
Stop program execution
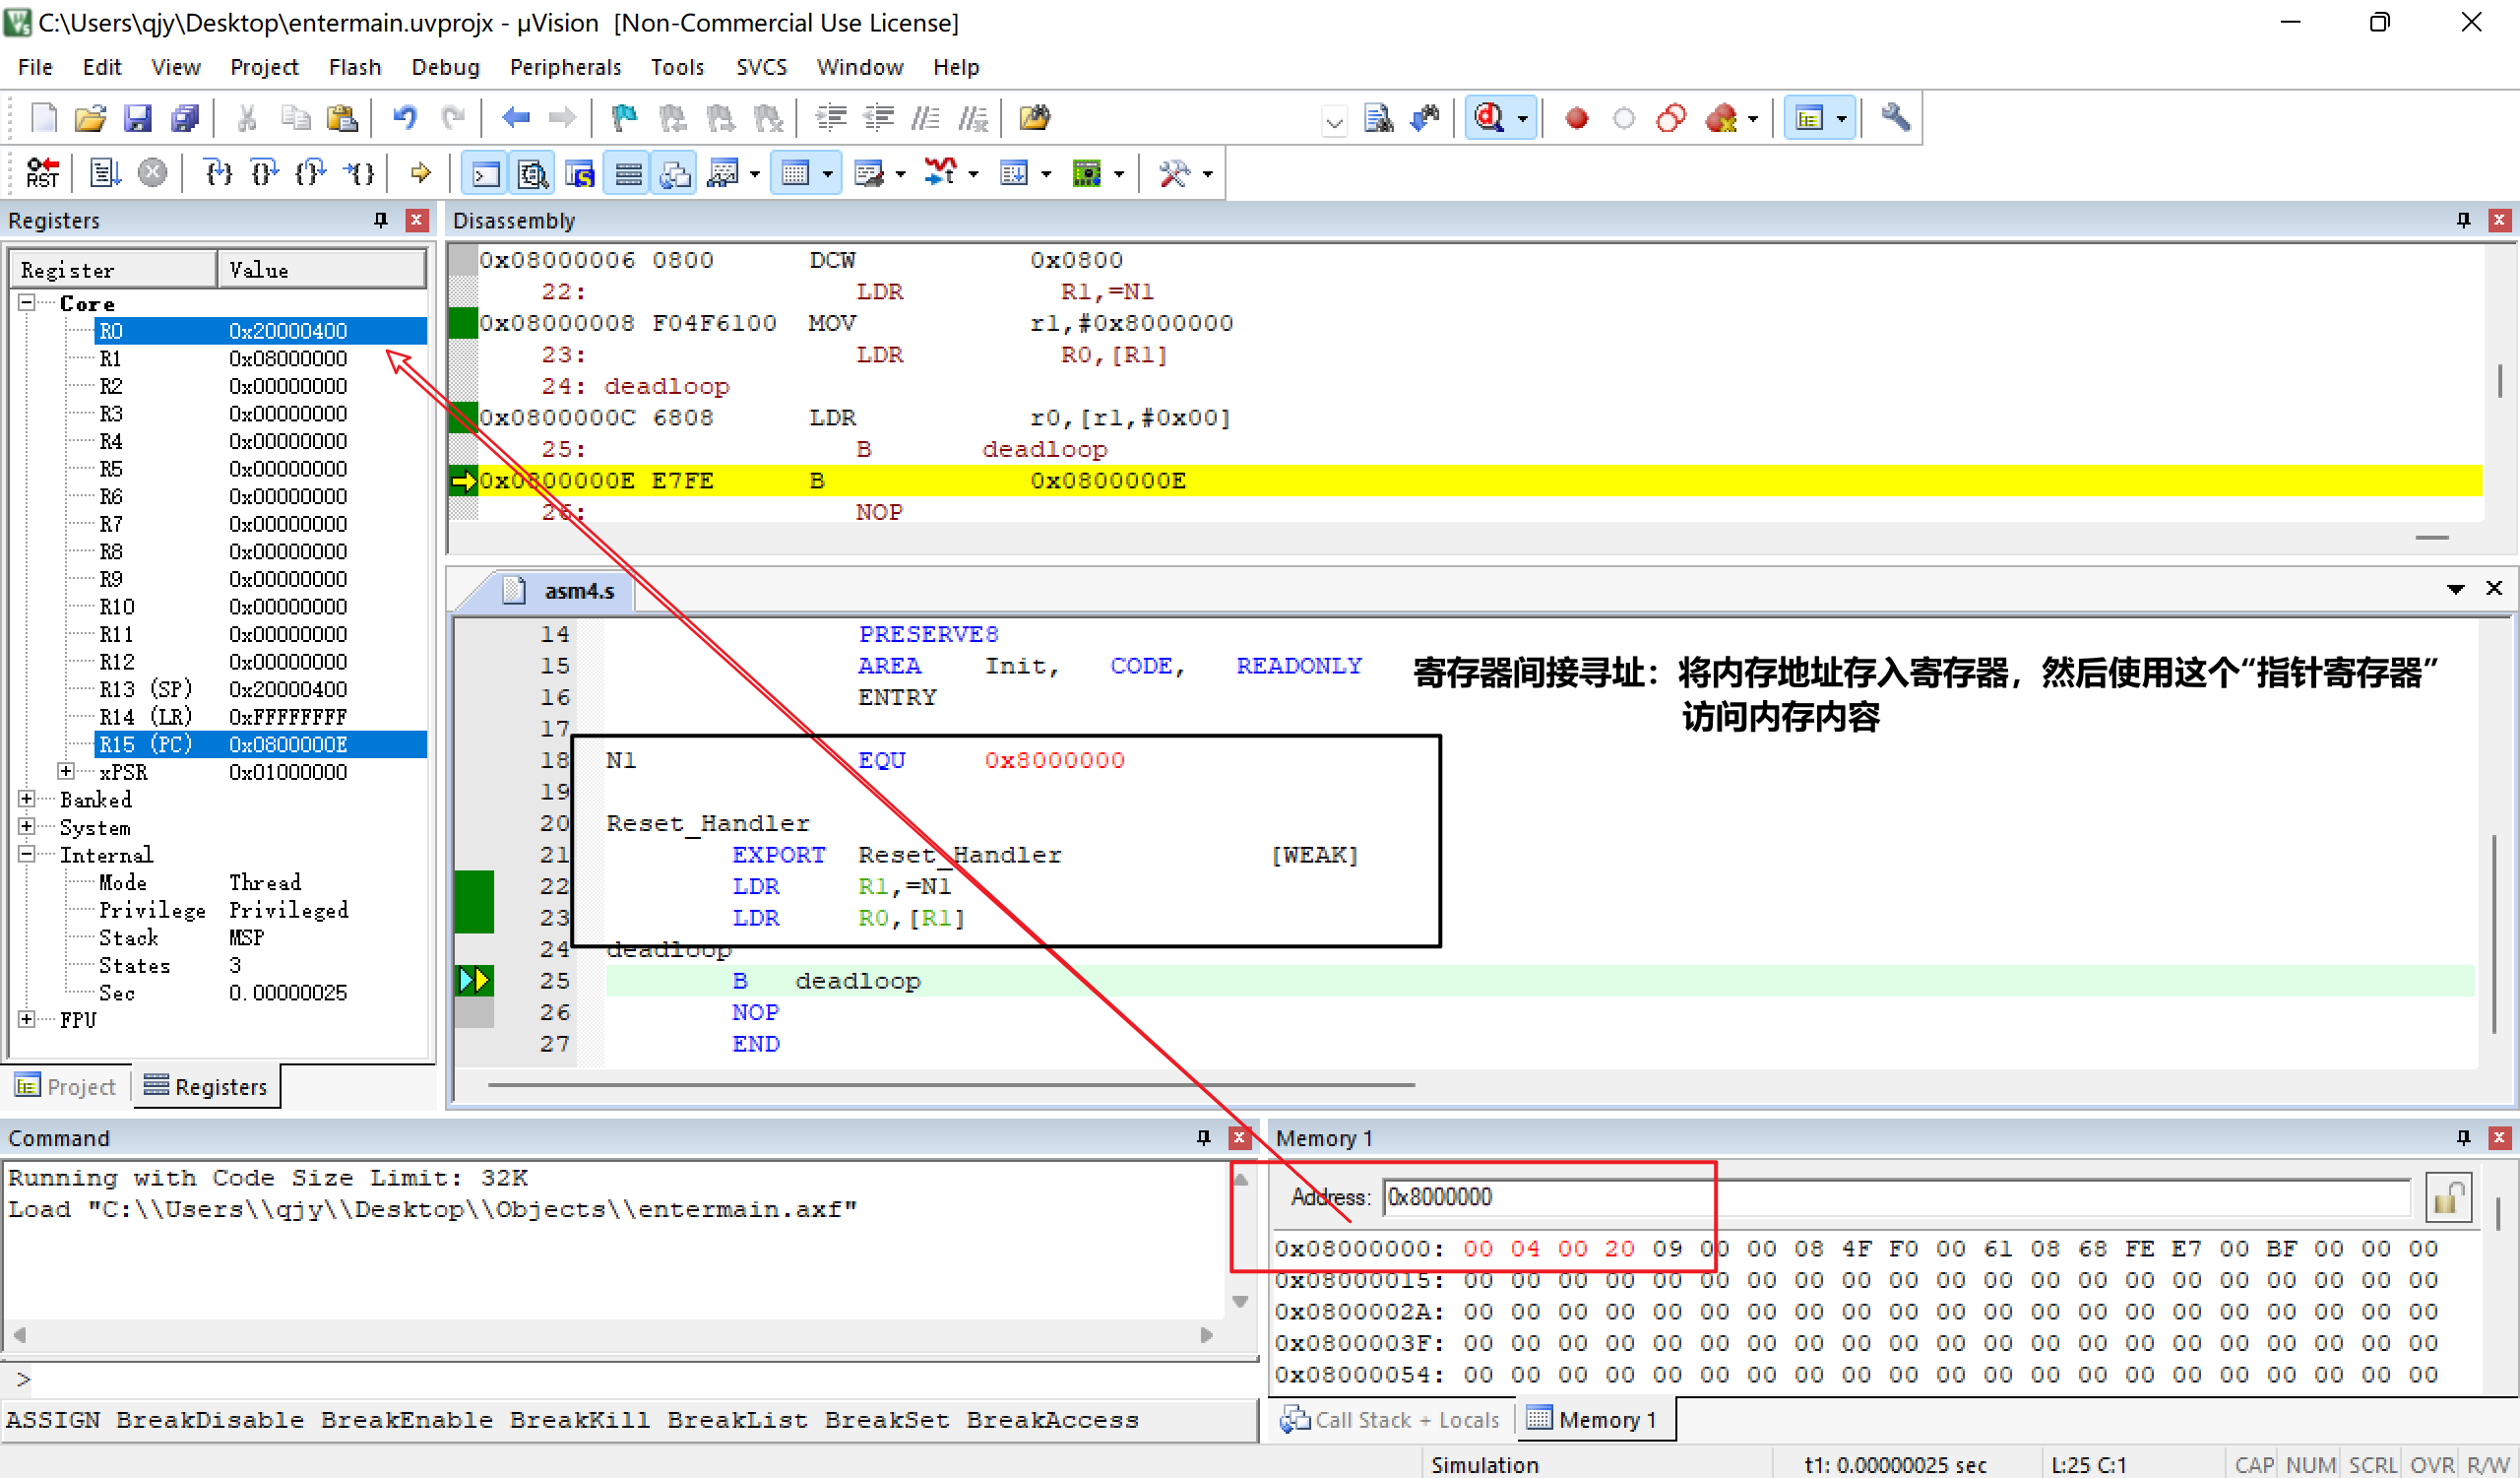click(x=152, y=174)
